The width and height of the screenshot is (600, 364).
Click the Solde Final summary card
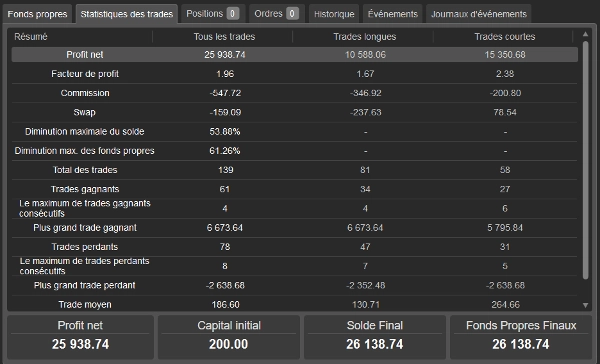[x=375, y=337]
